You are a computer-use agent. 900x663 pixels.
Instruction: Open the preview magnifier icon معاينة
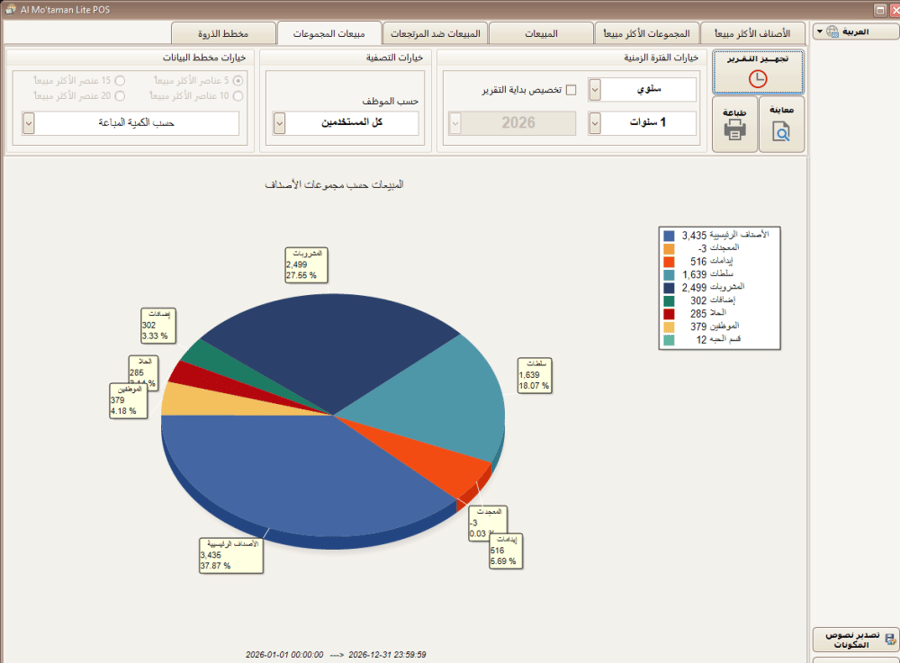[781, 131]
